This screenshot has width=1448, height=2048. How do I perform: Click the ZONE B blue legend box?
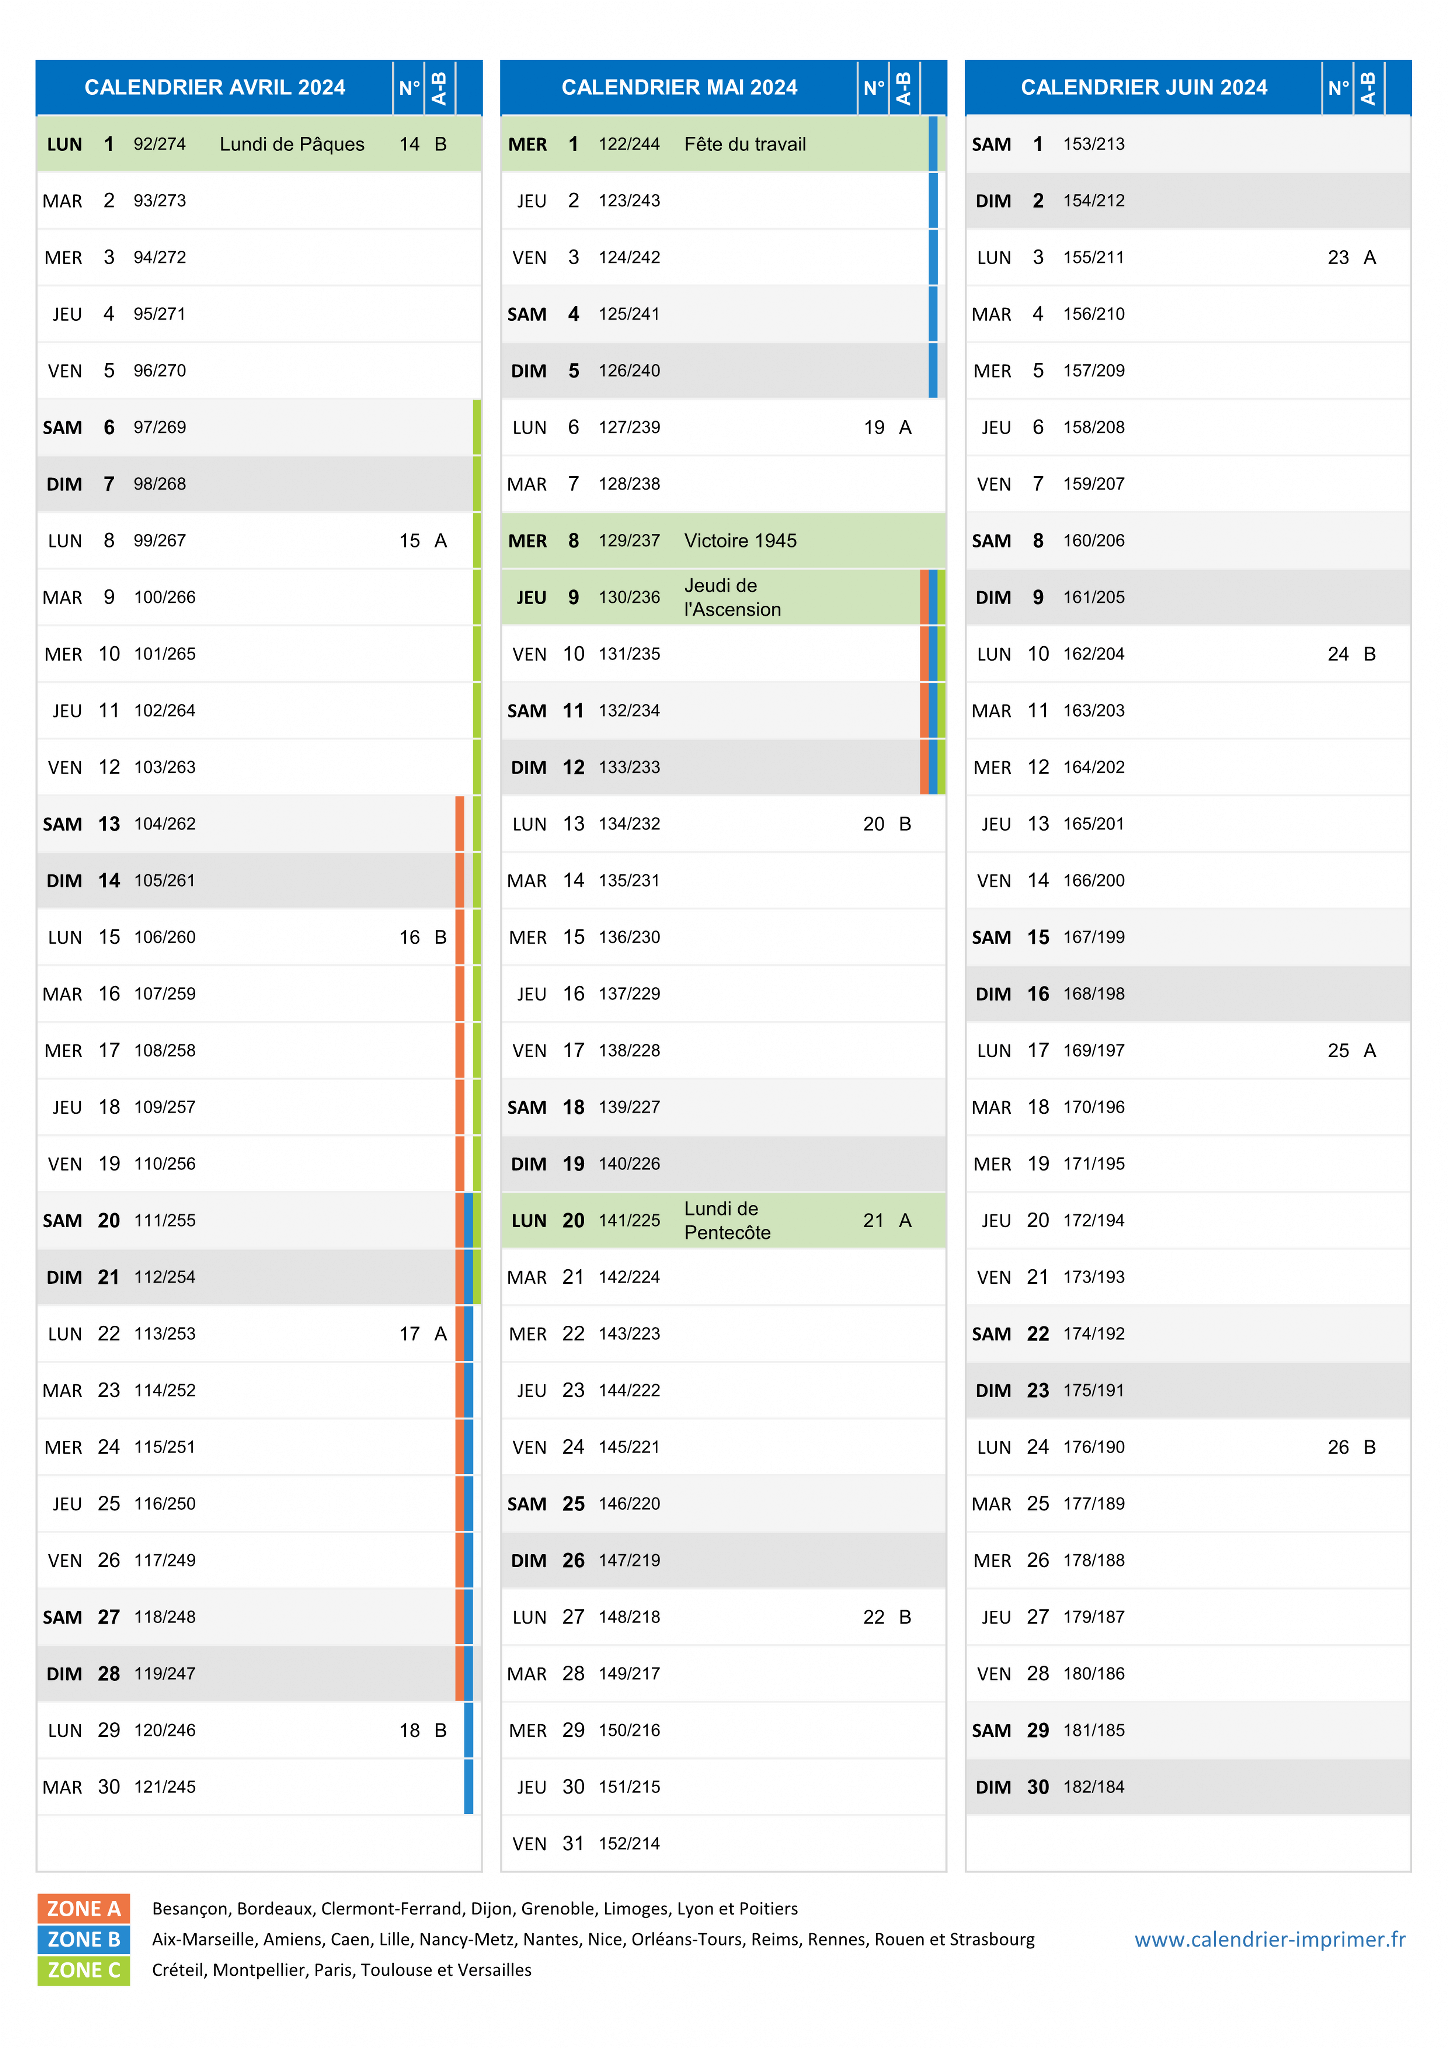click(83, 1939)
